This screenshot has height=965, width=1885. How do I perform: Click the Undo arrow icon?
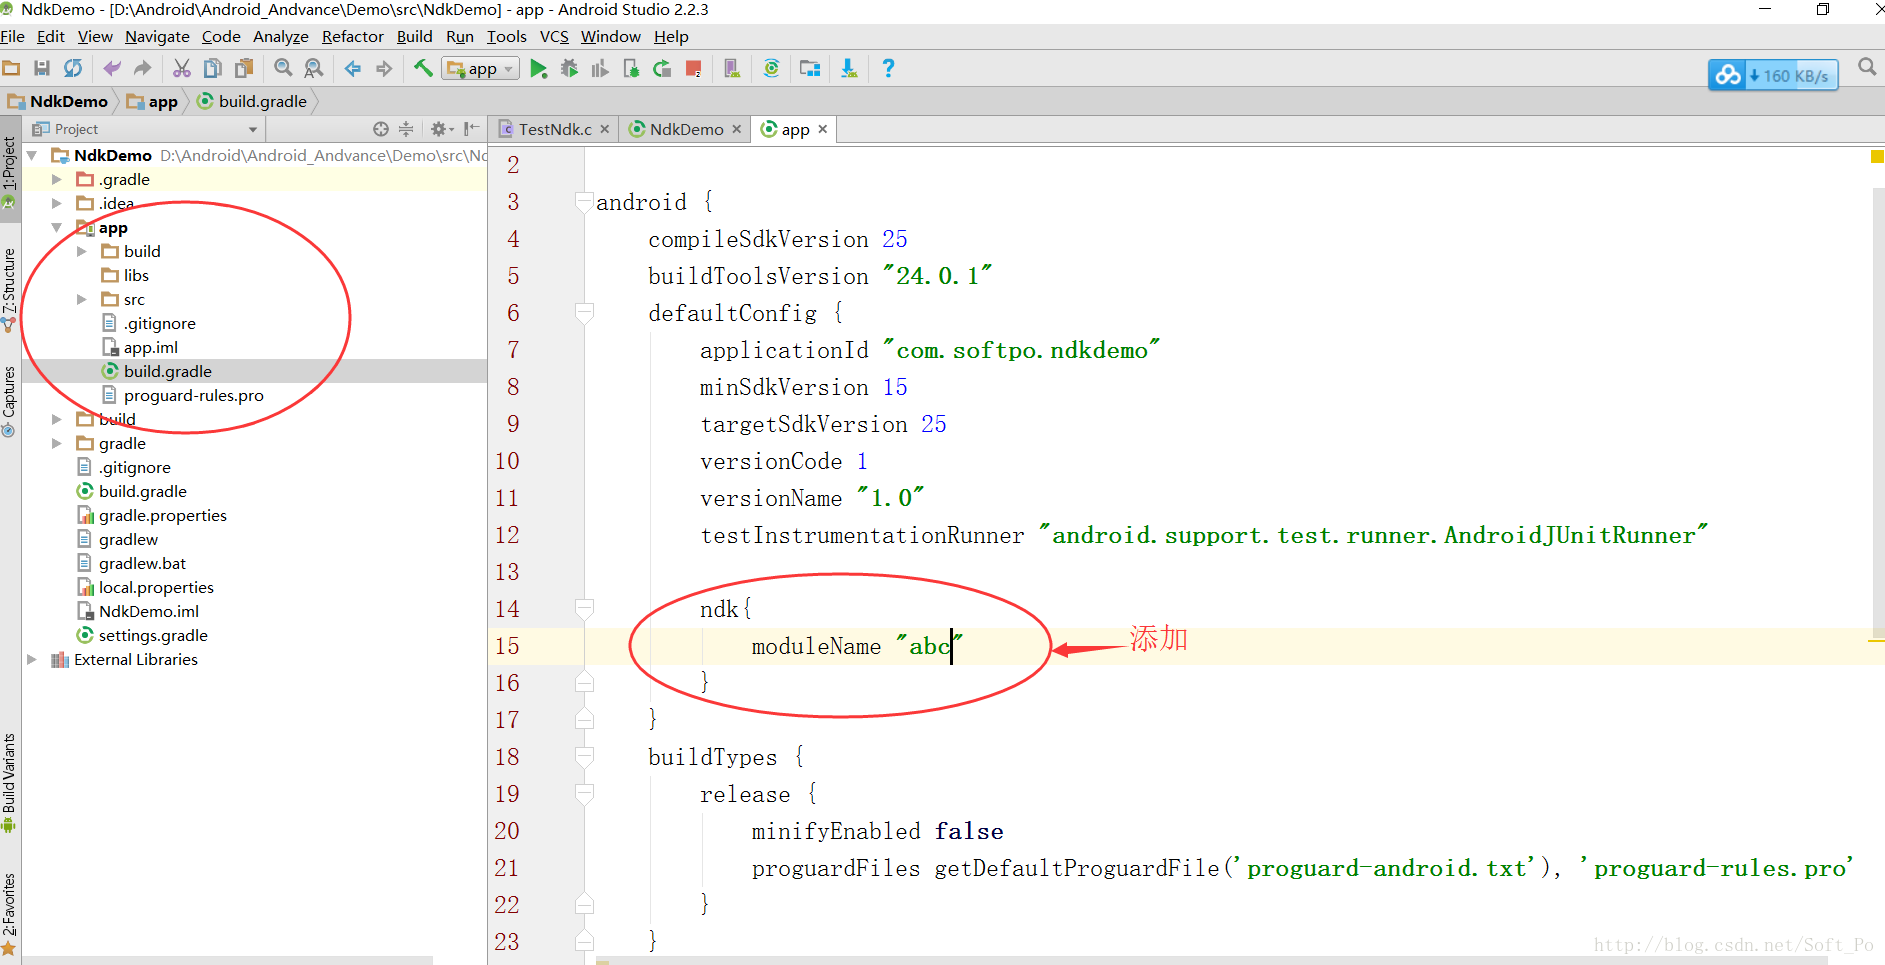tap(112, 69)
